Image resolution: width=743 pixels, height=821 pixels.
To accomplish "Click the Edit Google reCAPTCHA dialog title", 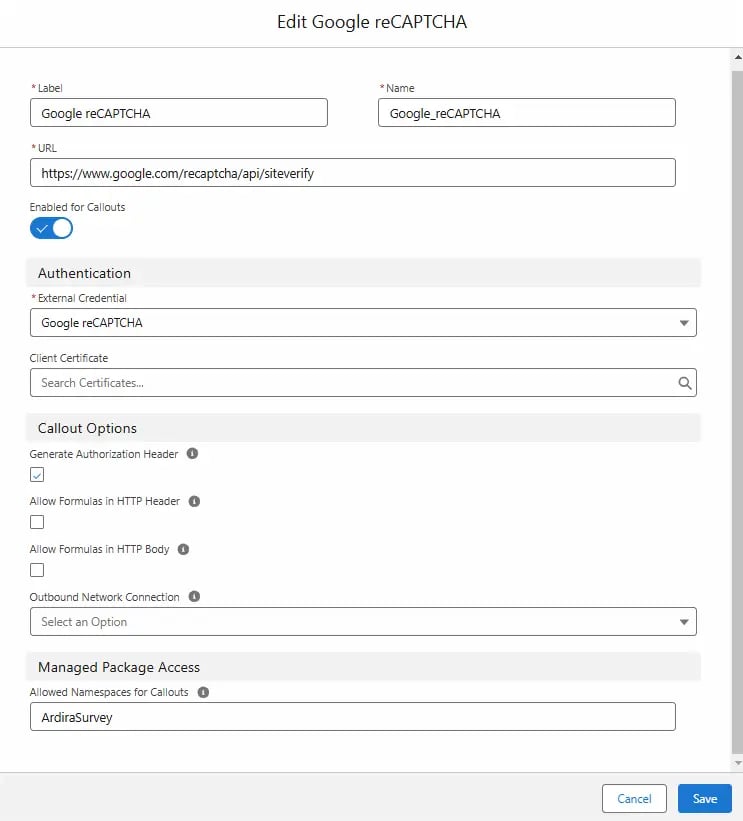I will pyautogui.click(x=372, y=22).
